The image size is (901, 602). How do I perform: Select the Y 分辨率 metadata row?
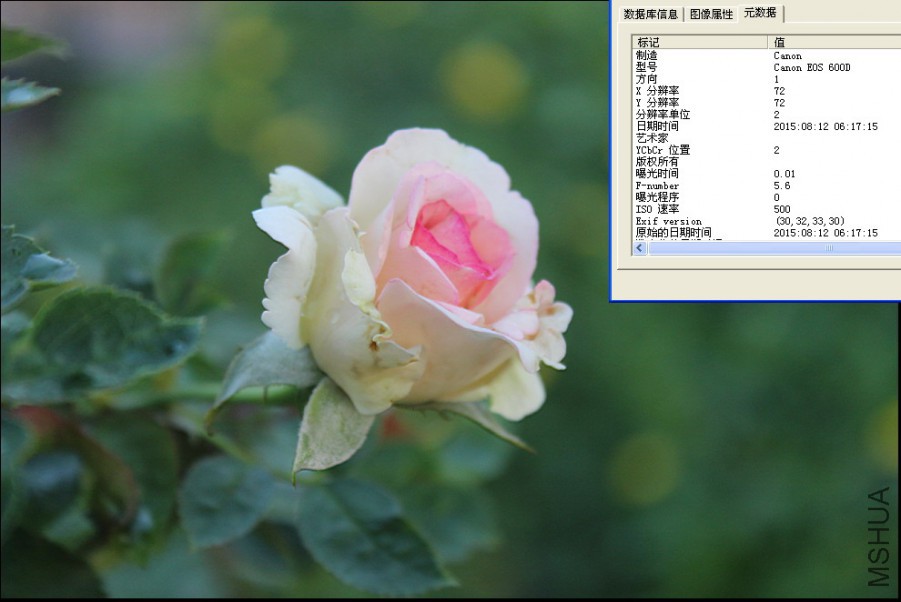click(720, 101)
